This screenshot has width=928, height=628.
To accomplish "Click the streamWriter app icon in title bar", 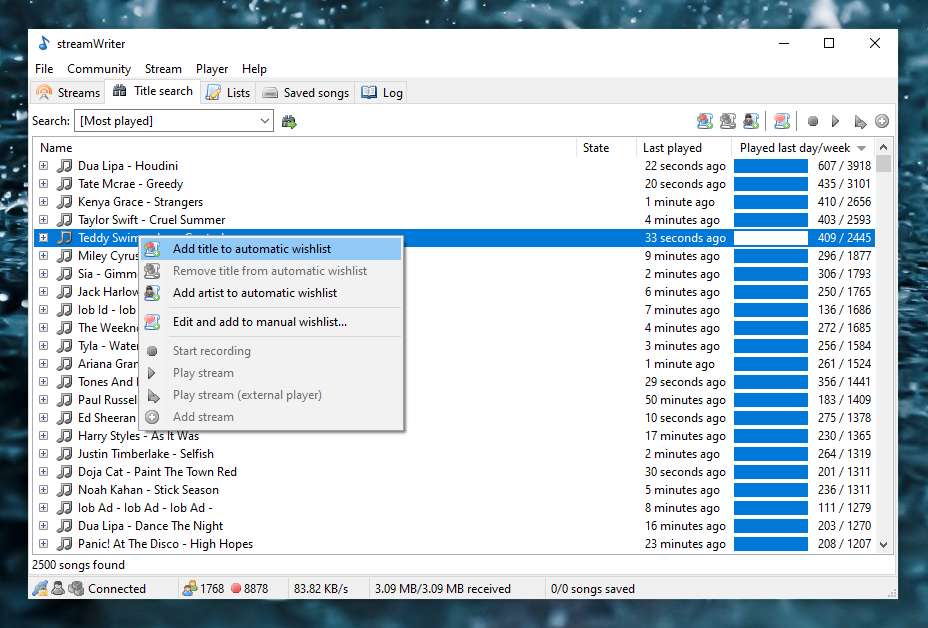I will (x=44, y=43).
